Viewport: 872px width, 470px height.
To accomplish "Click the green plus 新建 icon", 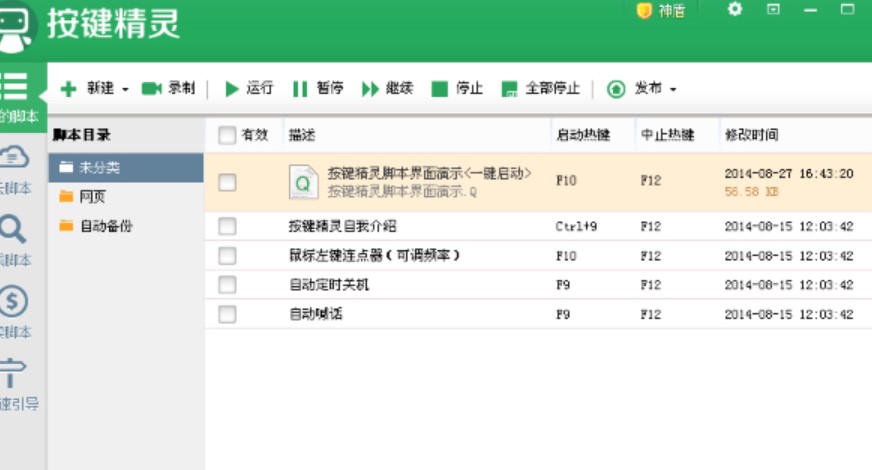I will [x=69, y=89].
